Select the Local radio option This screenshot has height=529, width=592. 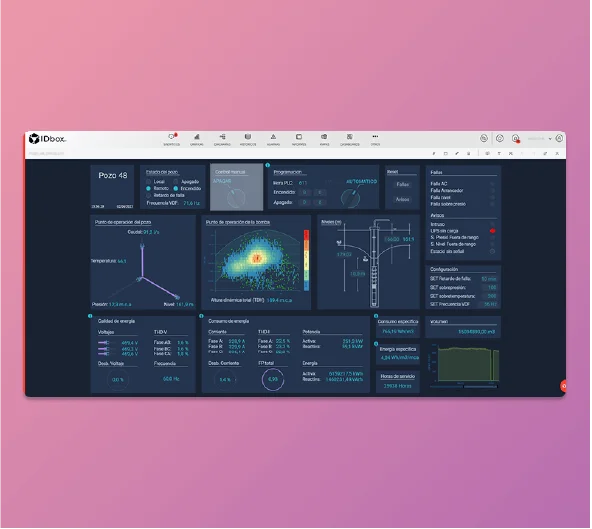pos(148,182)
